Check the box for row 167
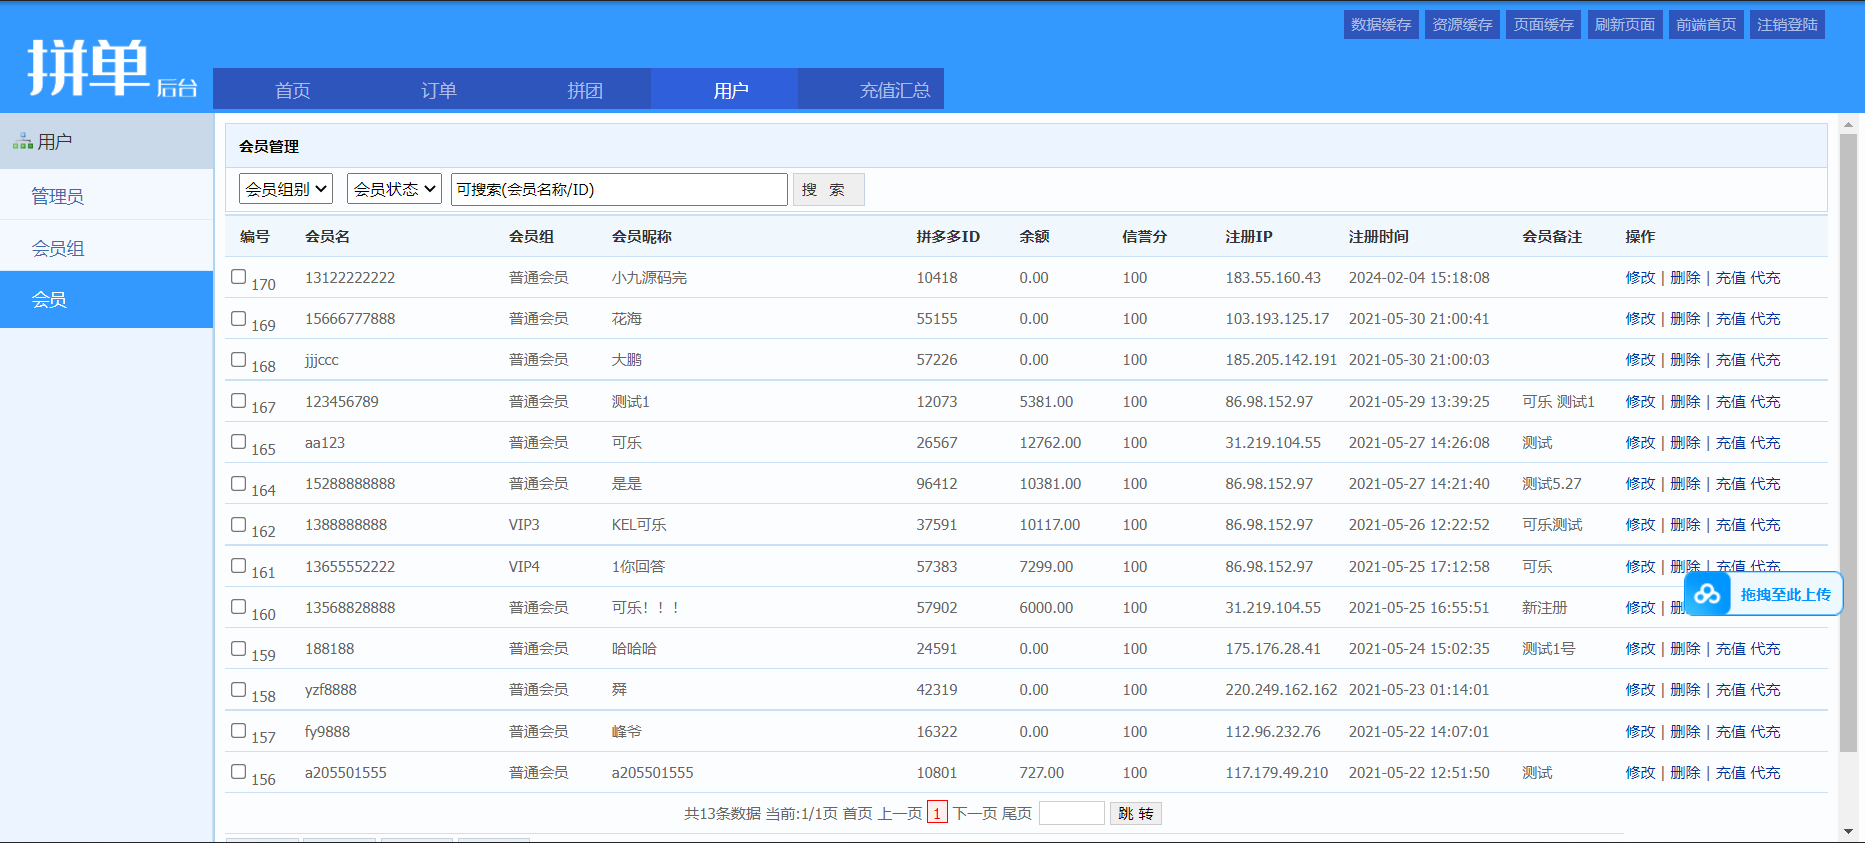1865x843 pixels. [238, 400]
